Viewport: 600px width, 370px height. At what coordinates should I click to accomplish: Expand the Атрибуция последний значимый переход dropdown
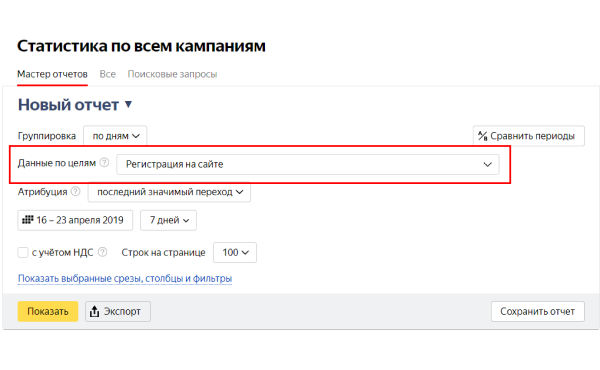point(169,192)
